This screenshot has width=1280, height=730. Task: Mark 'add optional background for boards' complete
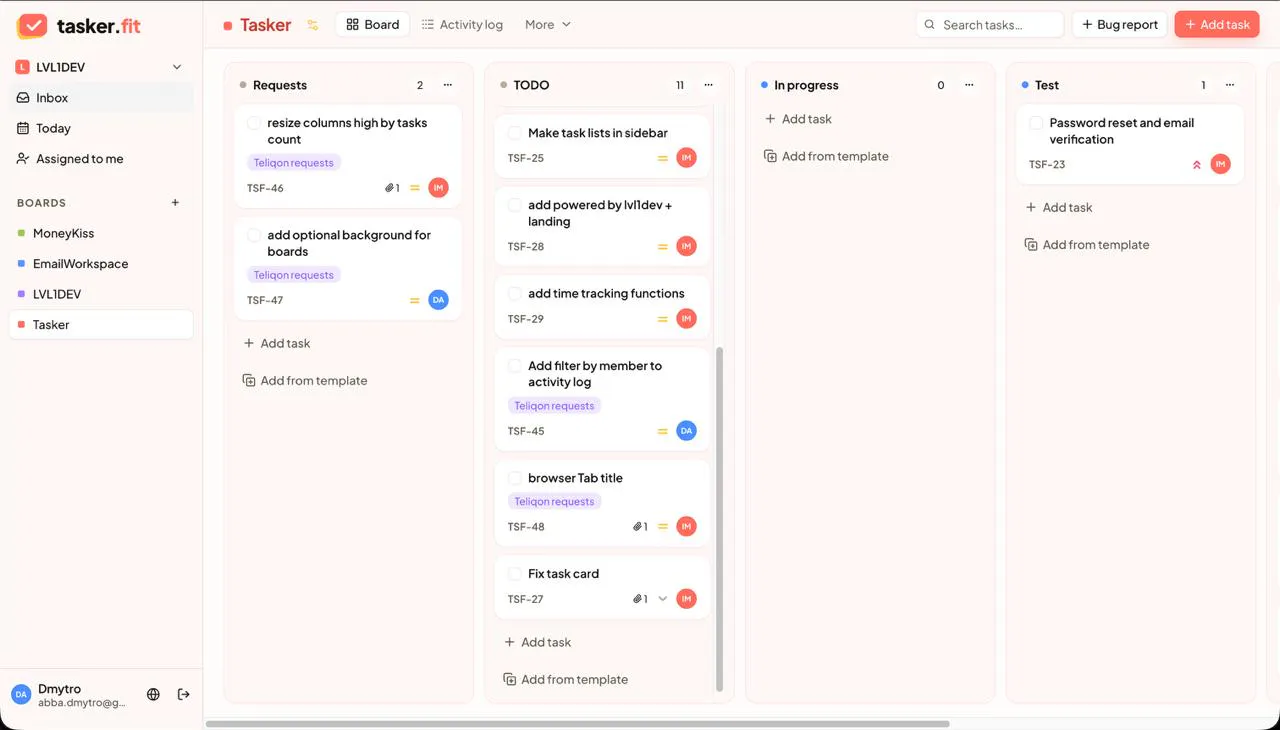[254, 235]
